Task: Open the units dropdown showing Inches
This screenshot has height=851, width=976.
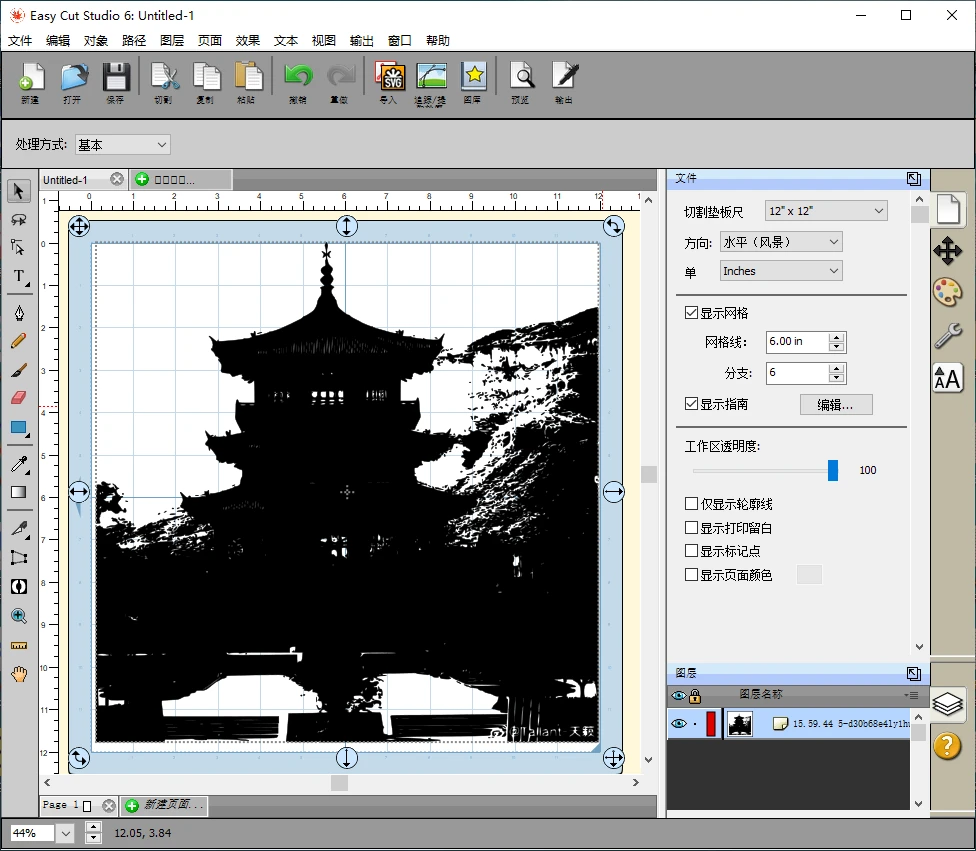Action: coord(780,270)
